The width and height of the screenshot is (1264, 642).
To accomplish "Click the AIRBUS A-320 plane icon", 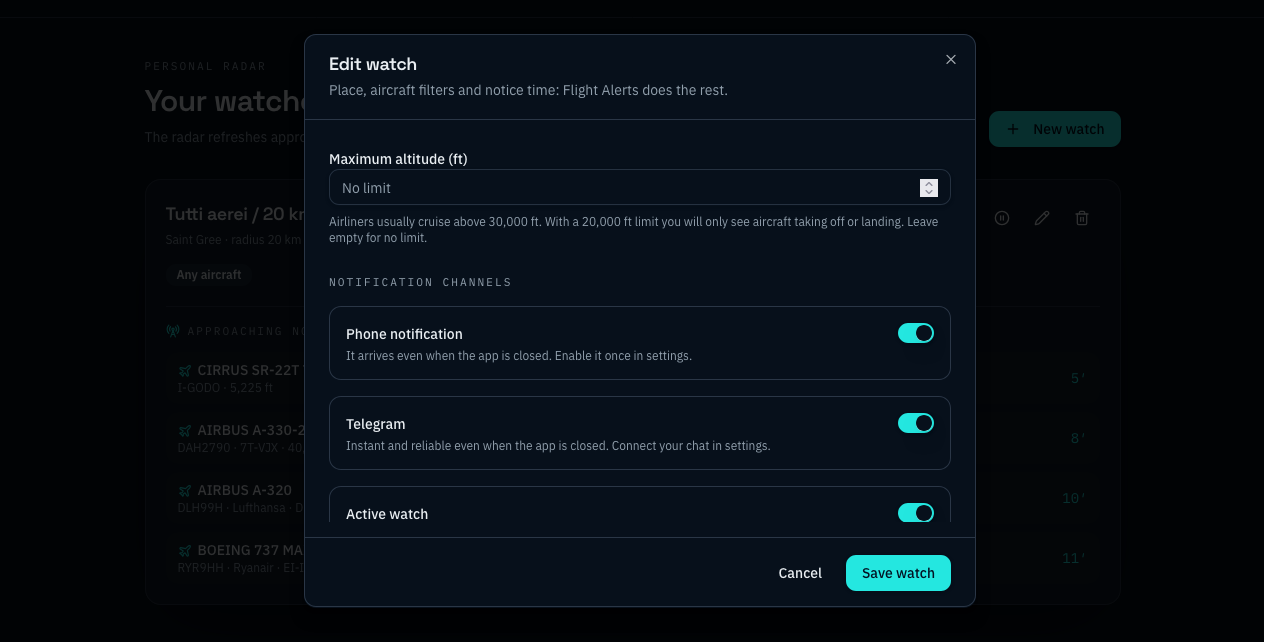I will (x=185, y=490).
